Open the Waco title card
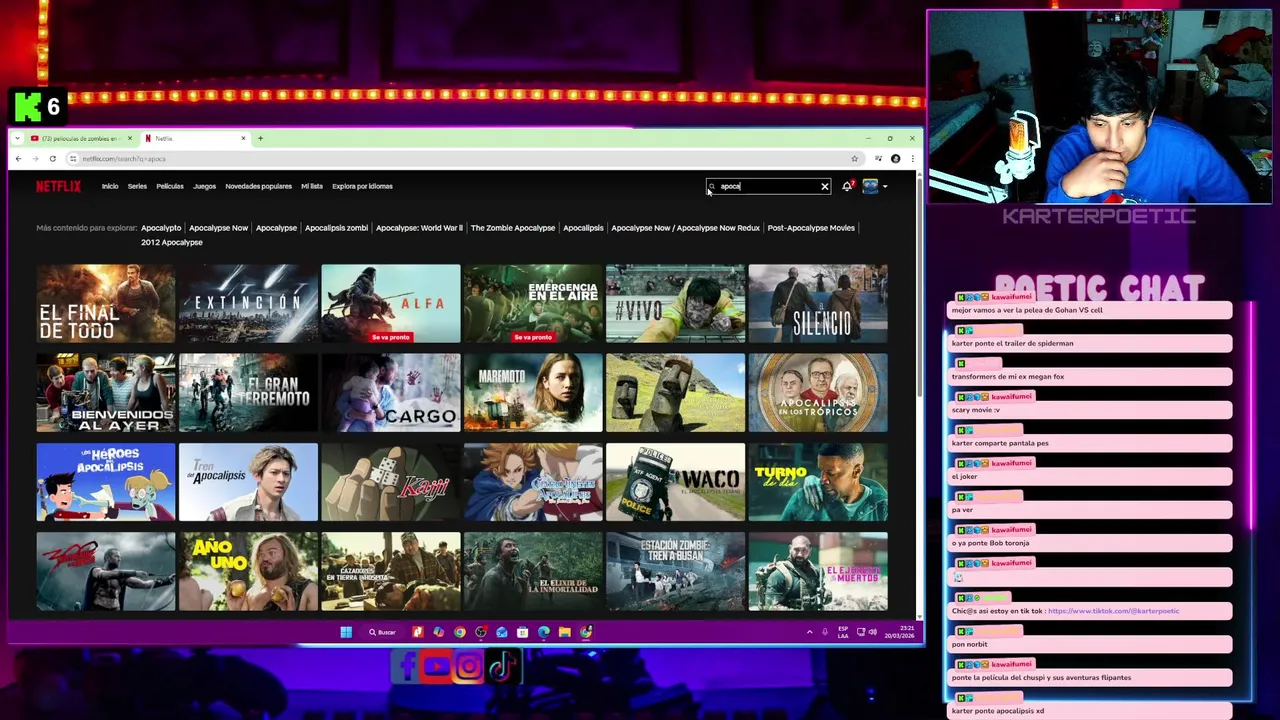1280x720 pixels. click(676, 482)
